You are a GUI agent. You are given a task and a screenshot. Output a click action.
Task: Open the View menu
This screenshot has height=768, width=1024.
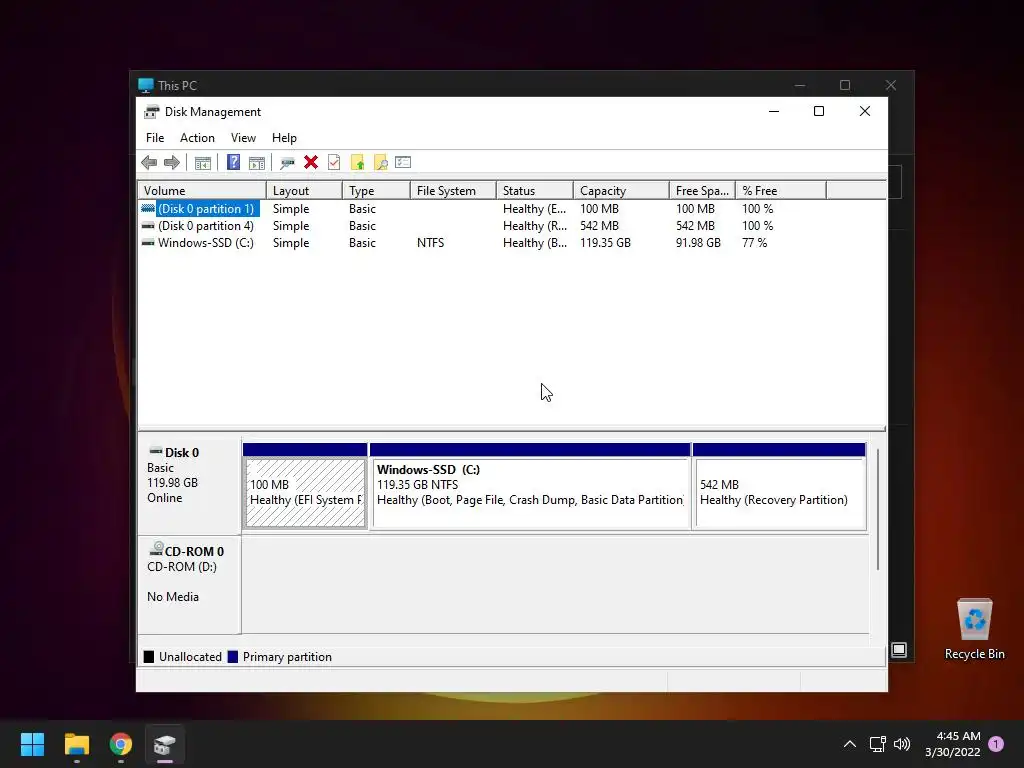(x=243, y=138)
